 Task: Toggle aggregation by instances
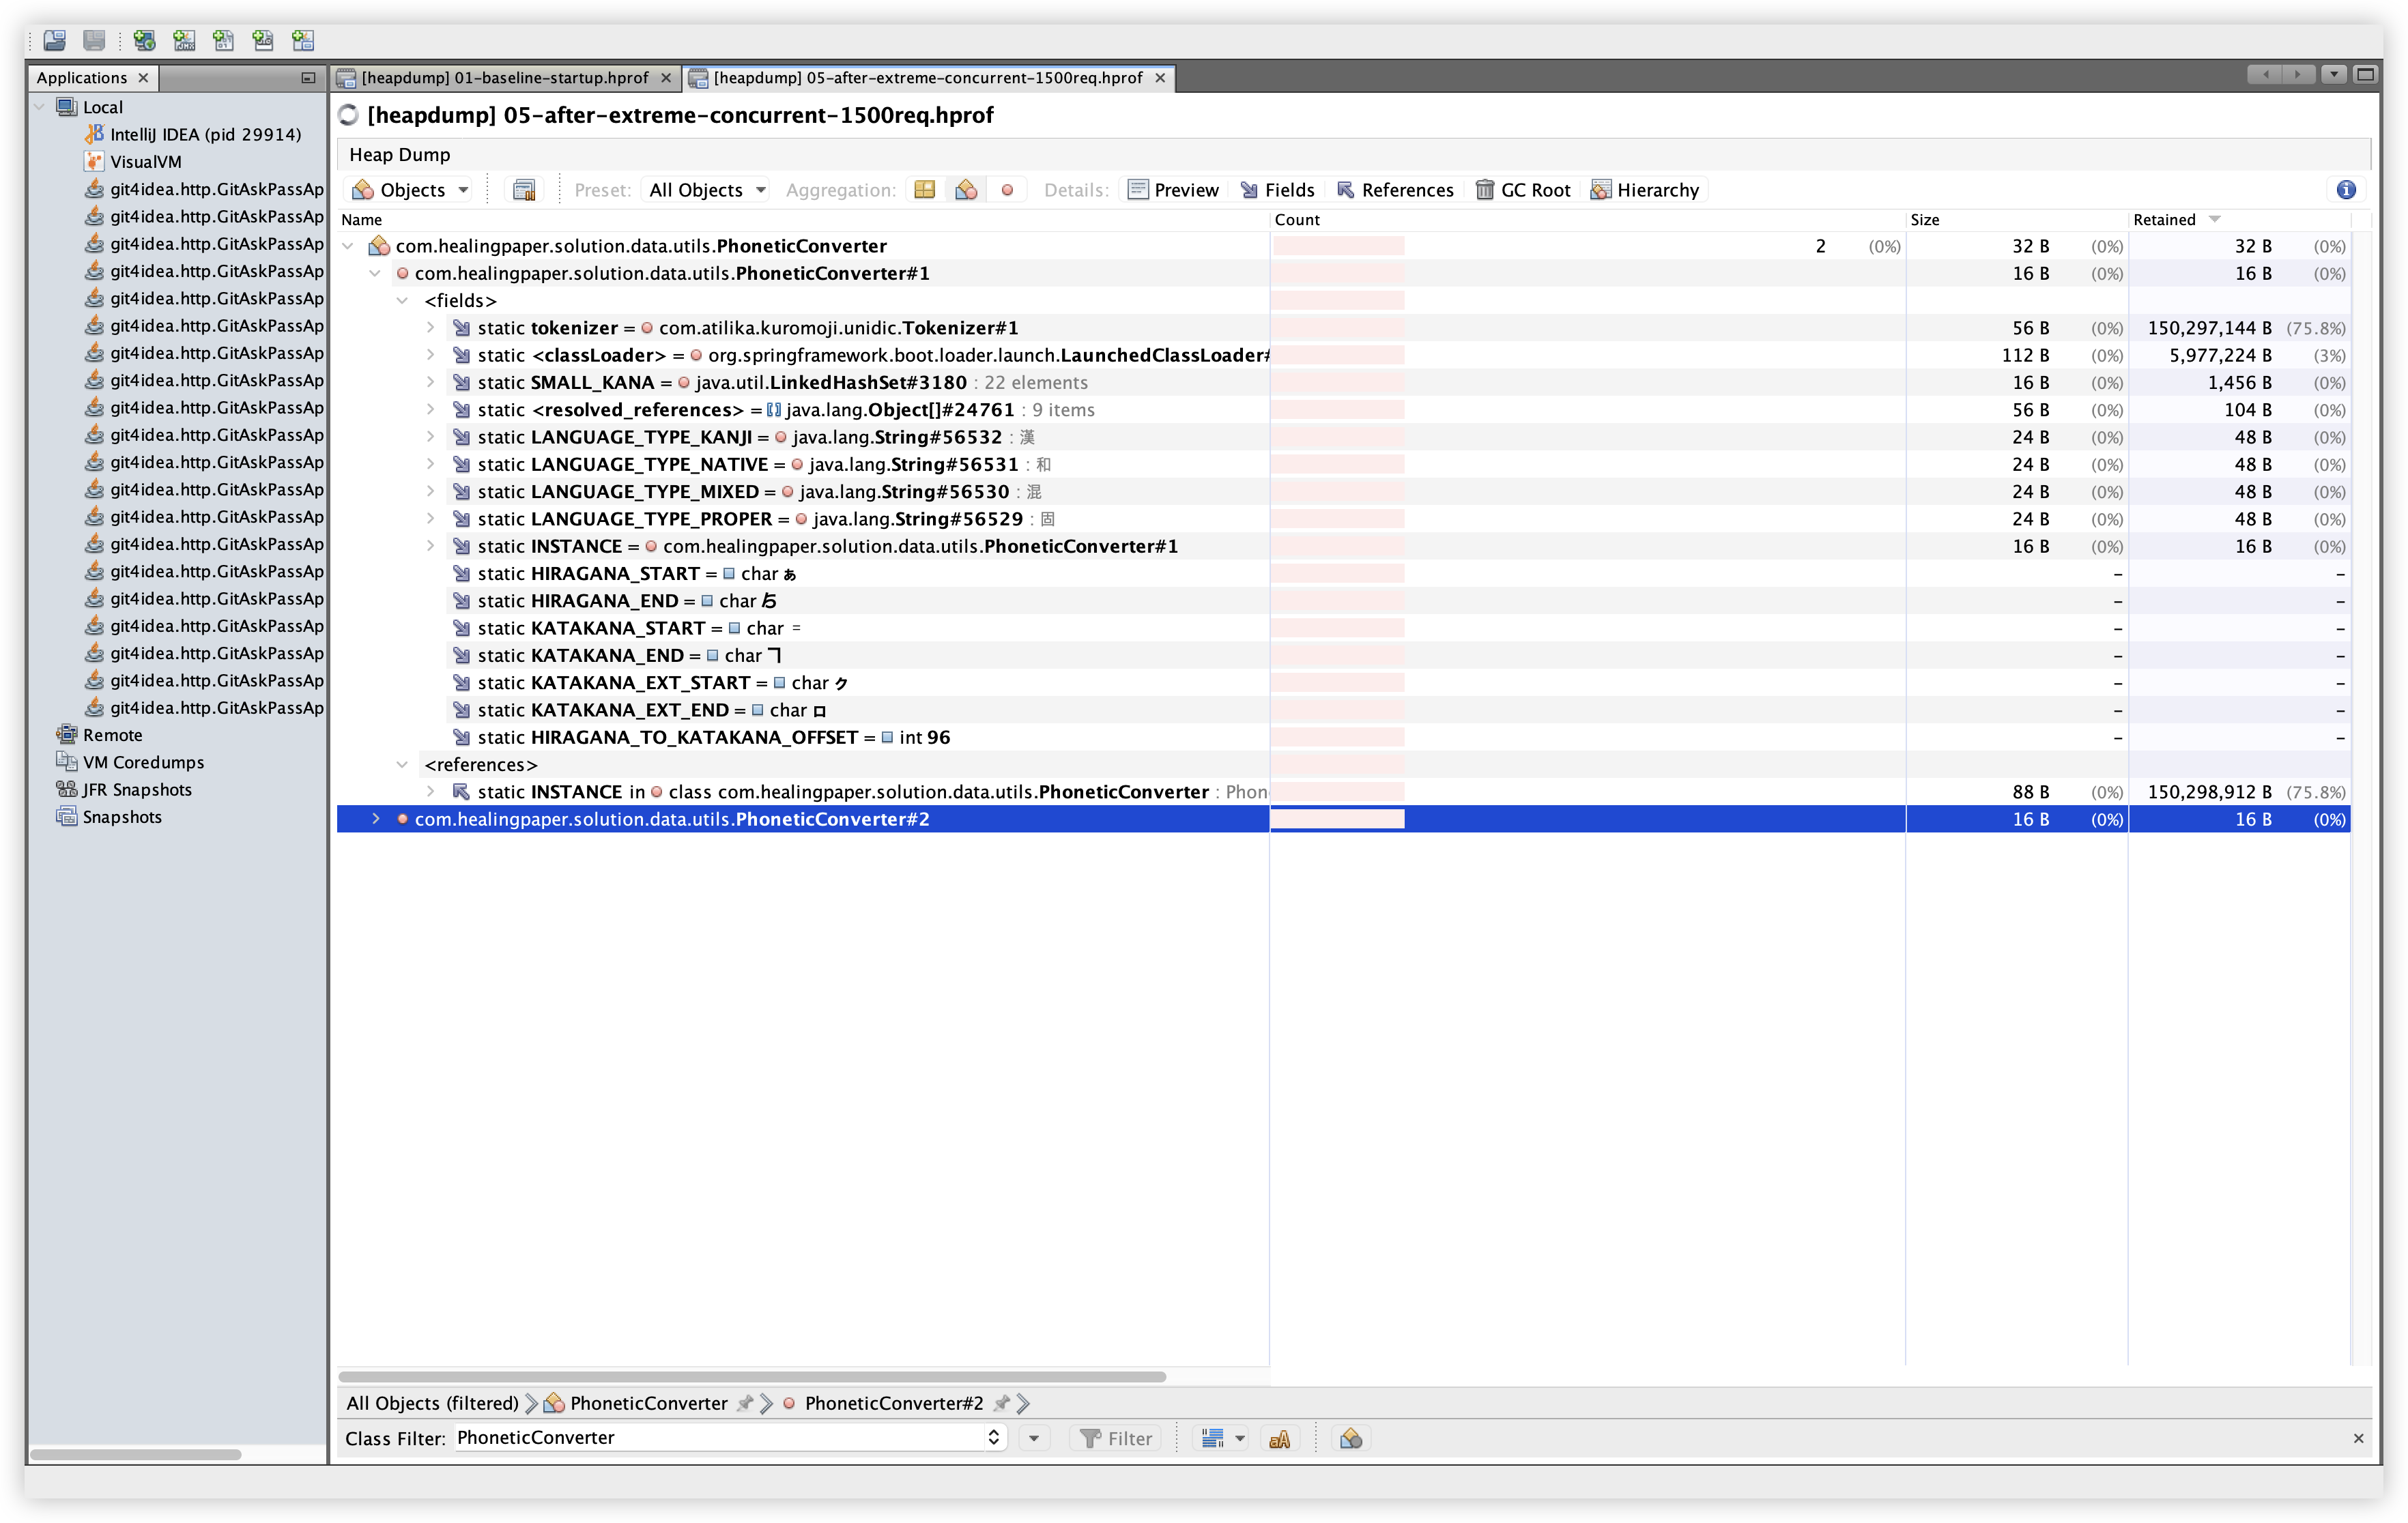(x=1007, y=190)
